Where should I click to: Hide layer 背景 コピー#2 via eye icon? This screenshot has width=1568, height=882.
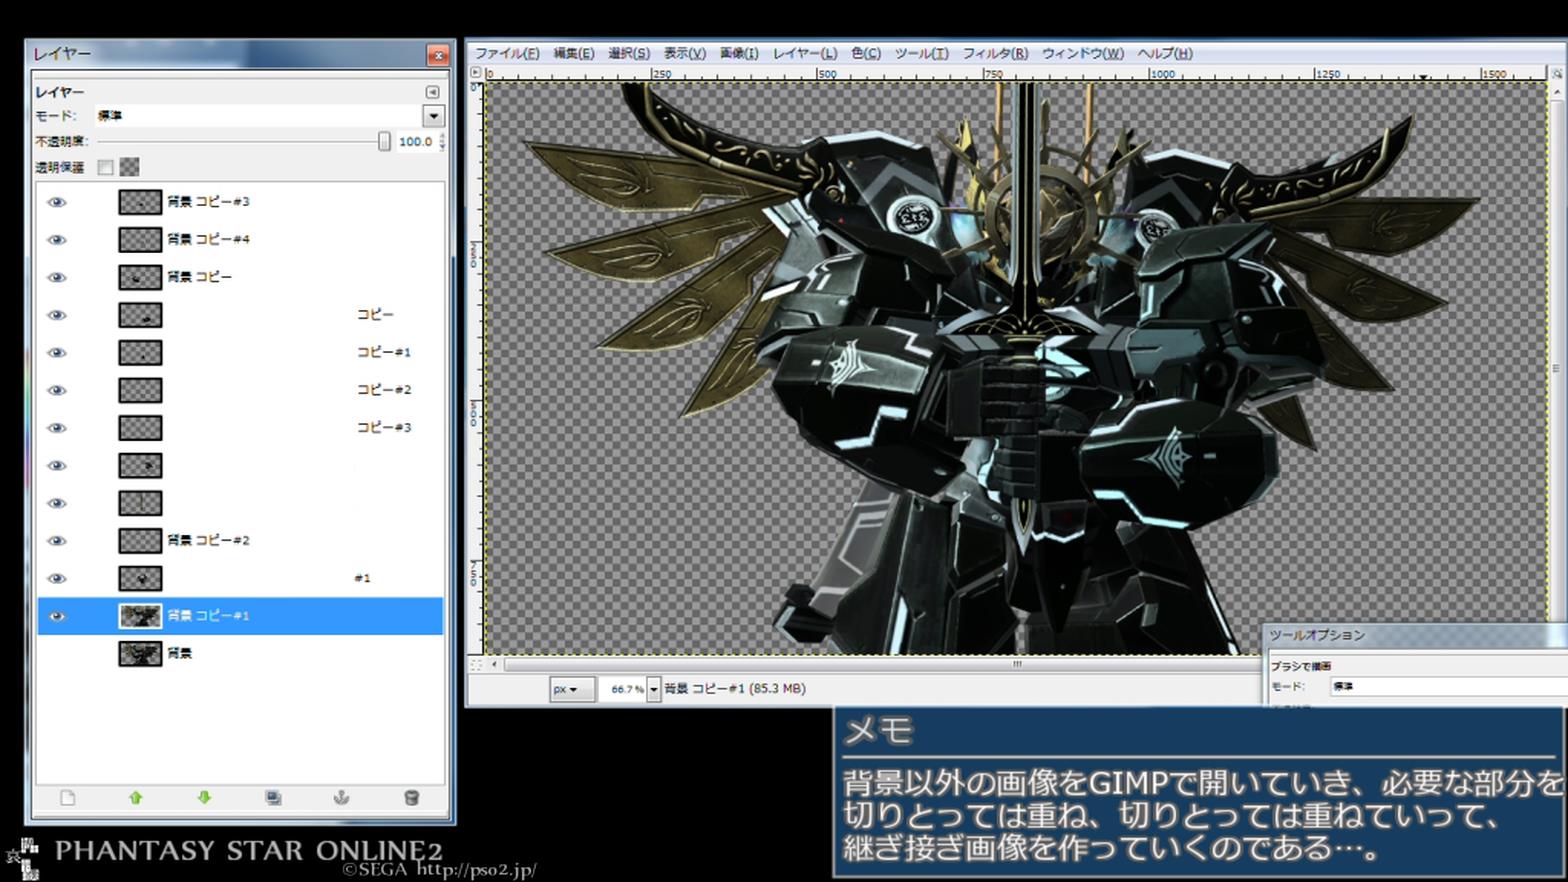pos(57,541)
